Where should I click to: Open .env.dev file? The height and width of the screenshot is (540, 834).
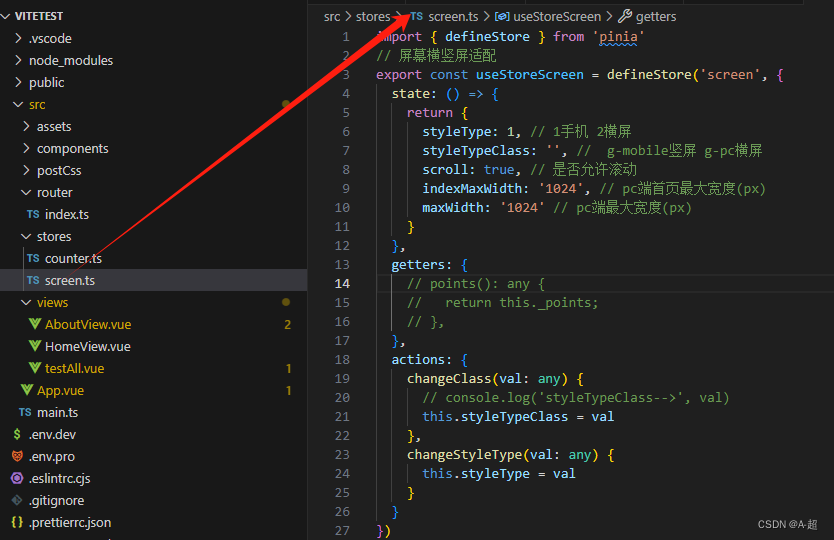(x=52, y=435)
